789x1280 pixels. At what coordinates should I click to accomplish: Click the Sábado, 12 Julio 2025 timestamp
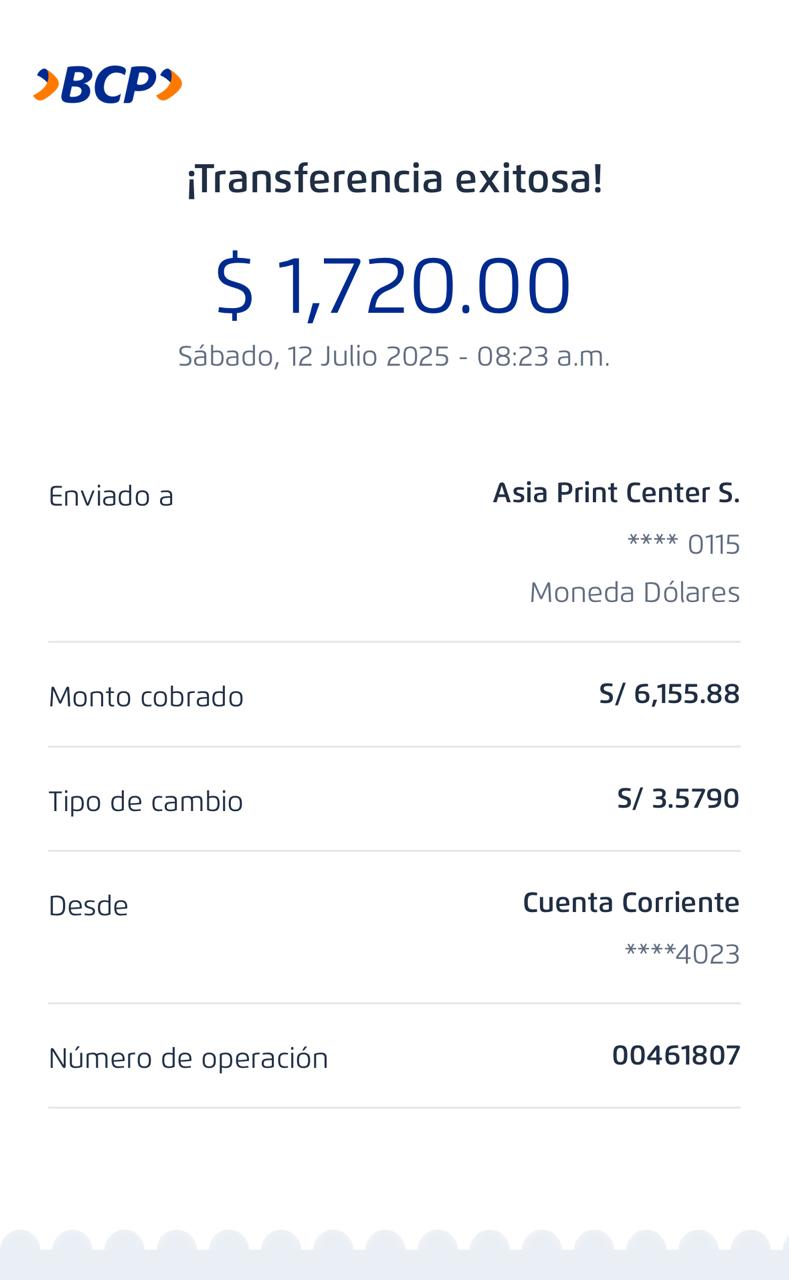click(x=393, y=356)
